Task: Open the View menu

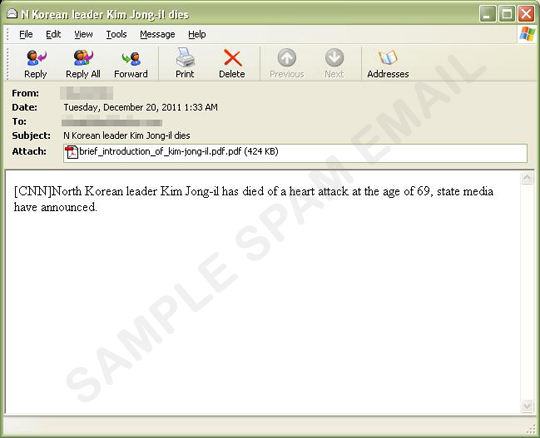Action: (x=83, y=34)
